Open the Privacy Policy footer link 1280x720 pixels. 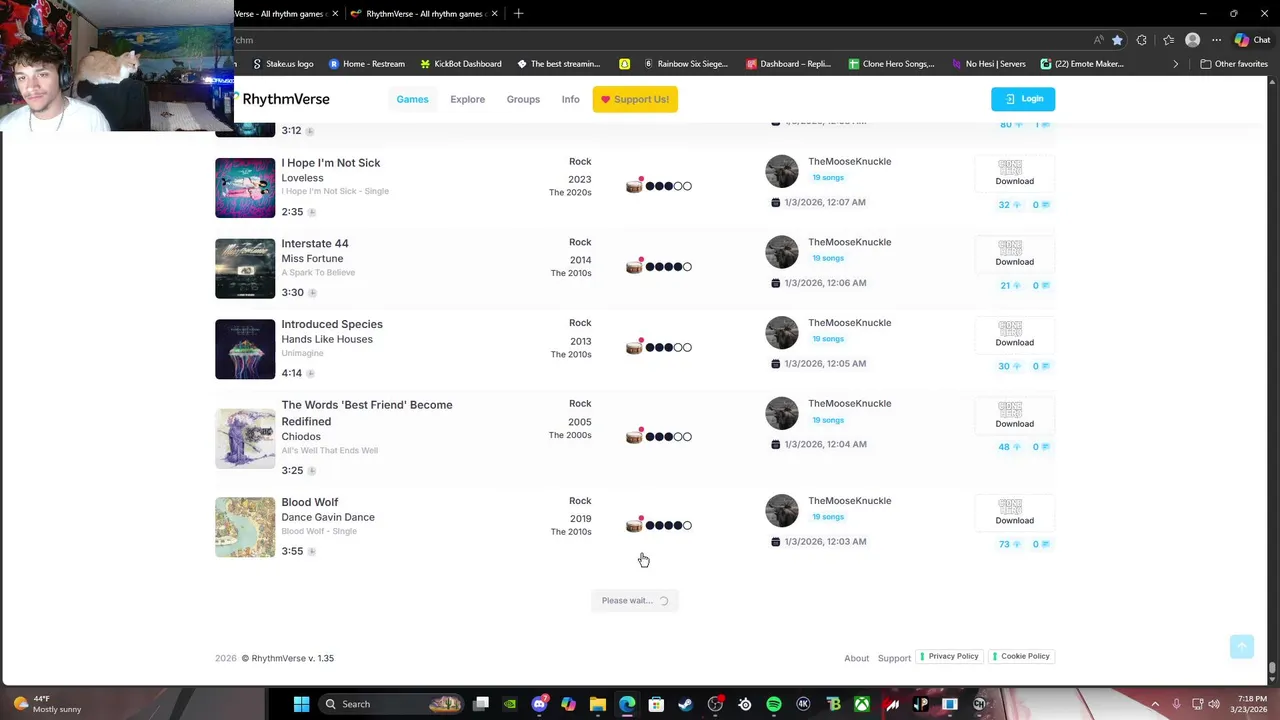tap(949, 656)
